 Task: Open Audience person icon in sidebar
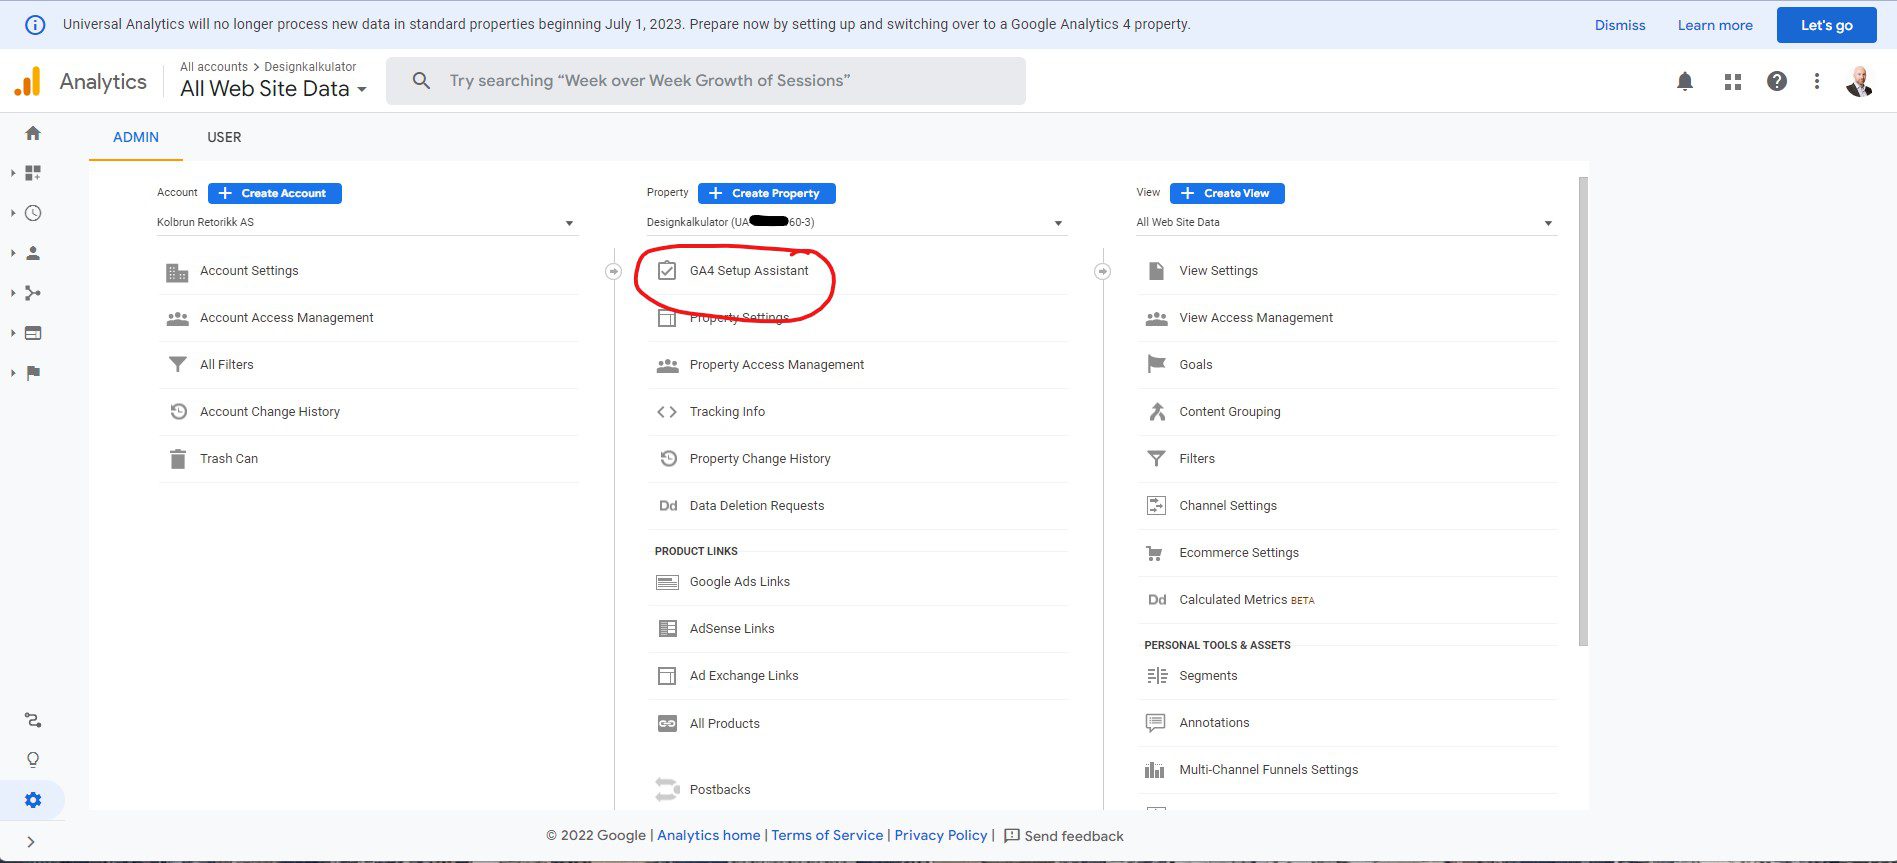pyautogui.click(x=33, y=253)
